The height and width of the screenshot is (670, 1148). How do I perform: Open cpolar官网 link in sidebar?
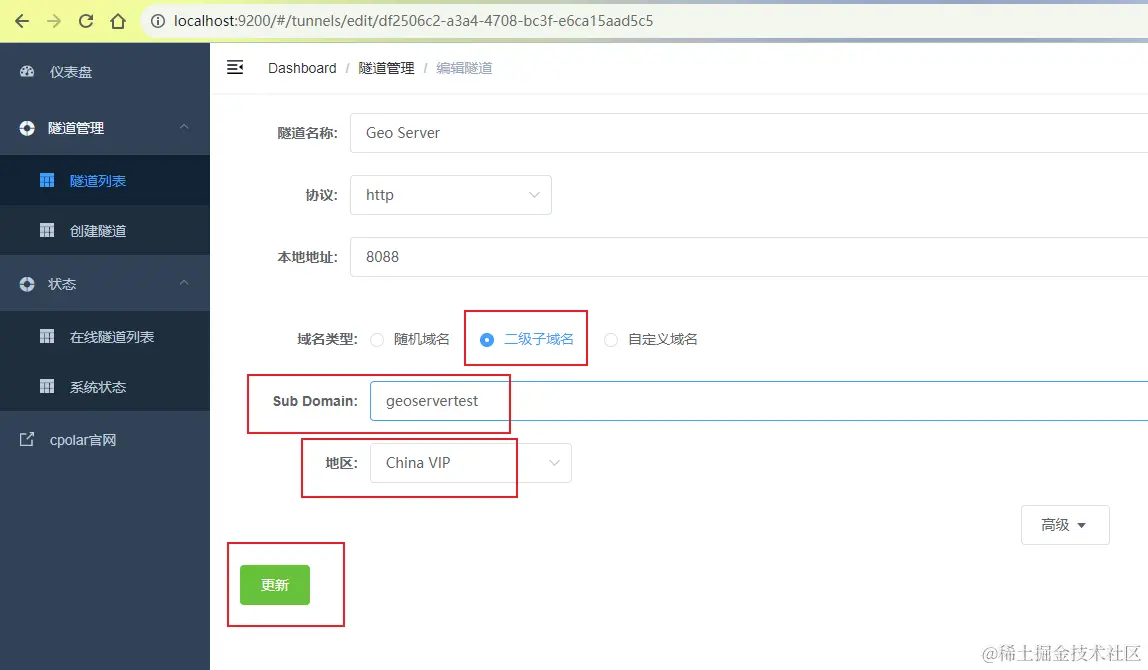point(105,440)
